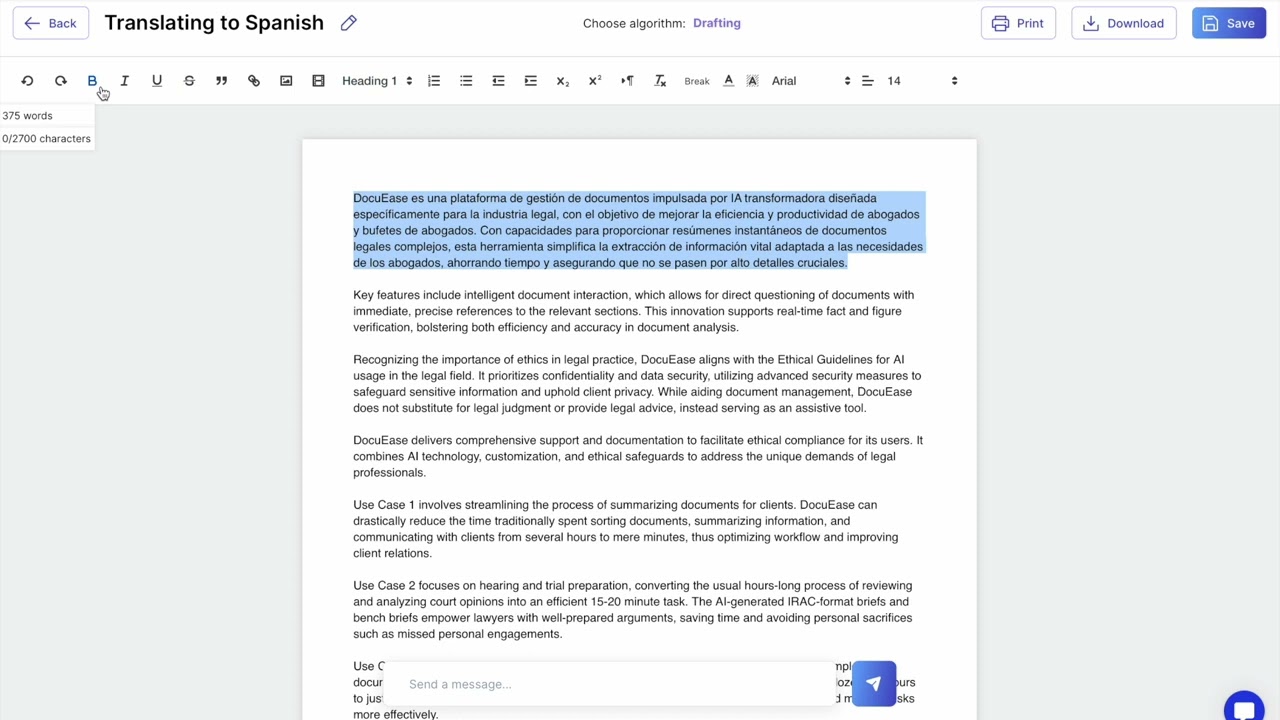Toggle subscript

563,81
